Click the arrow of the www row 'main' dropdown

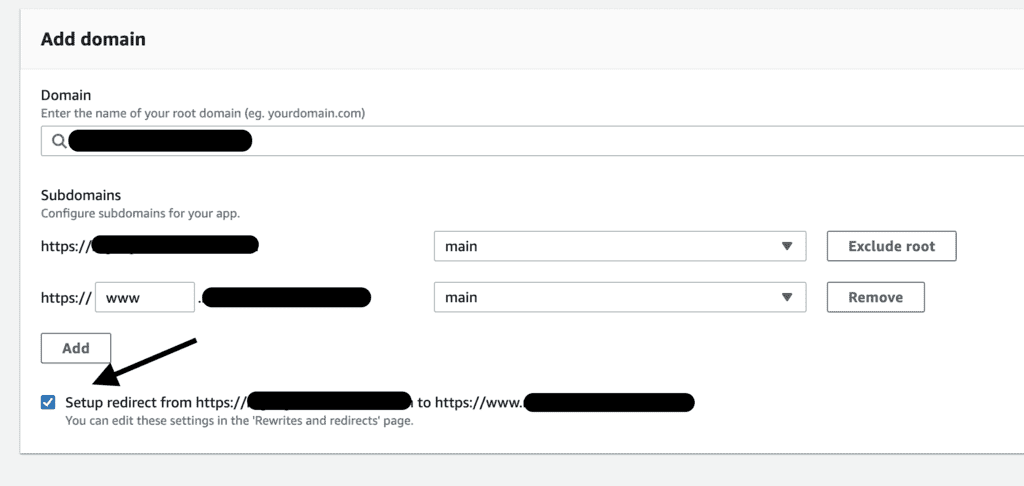787,297
